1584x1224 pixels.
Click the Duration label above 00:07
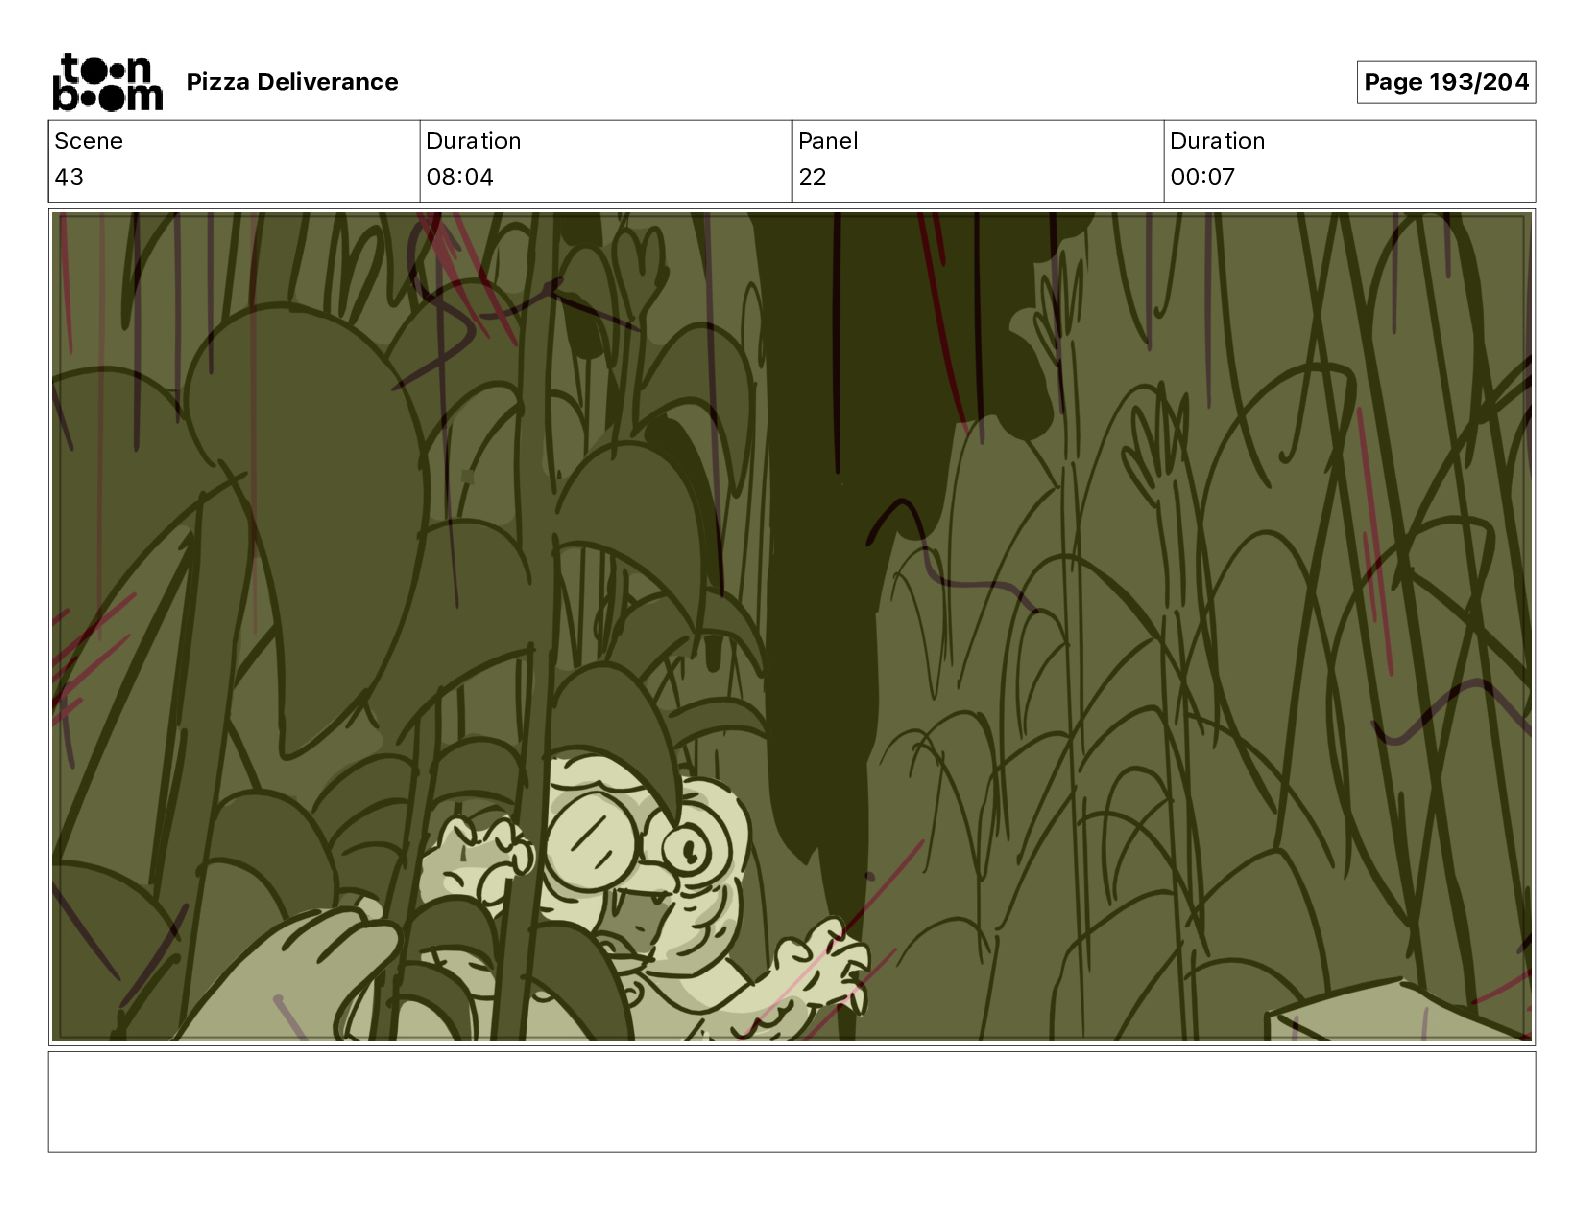[1217, 141]
